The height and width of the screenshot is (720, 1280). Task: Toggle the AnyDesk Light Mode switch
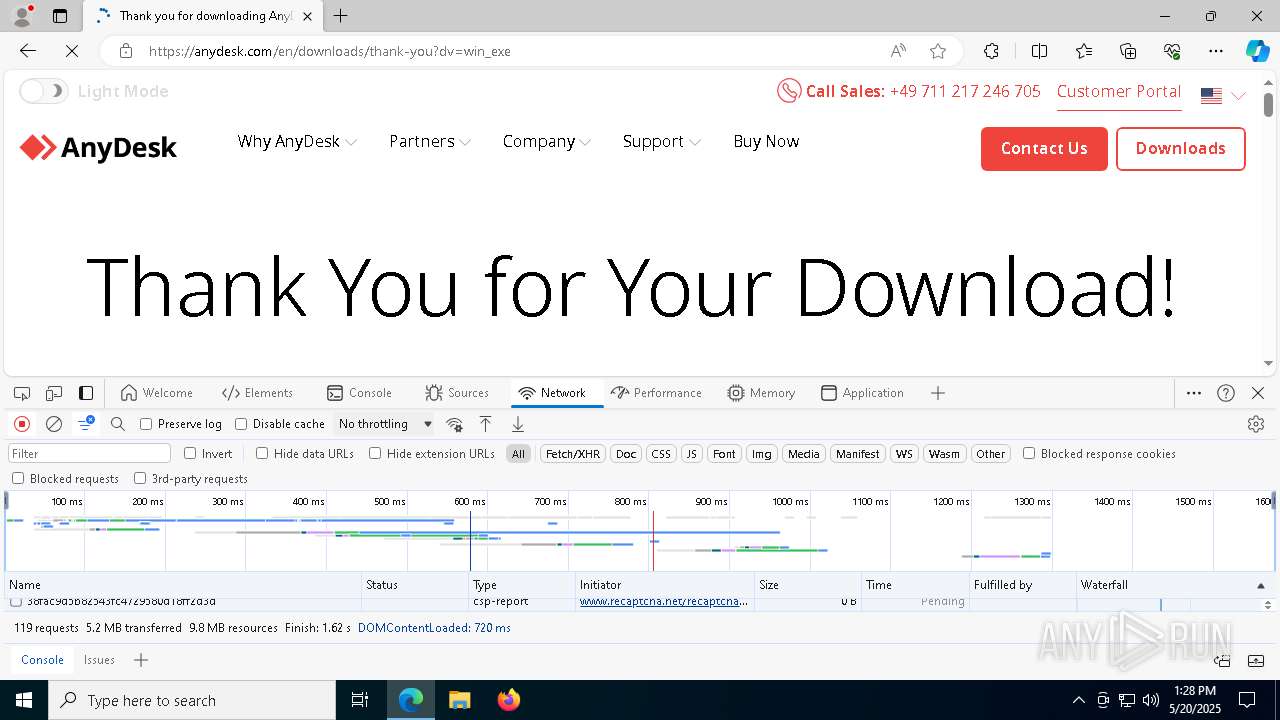point(43,91)
